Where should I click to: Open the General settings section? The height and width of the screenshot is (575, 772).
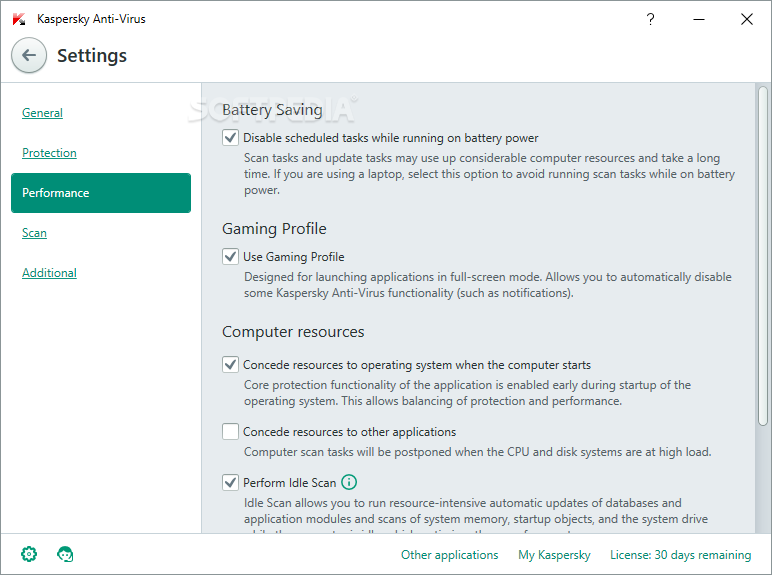coord(42,113)
